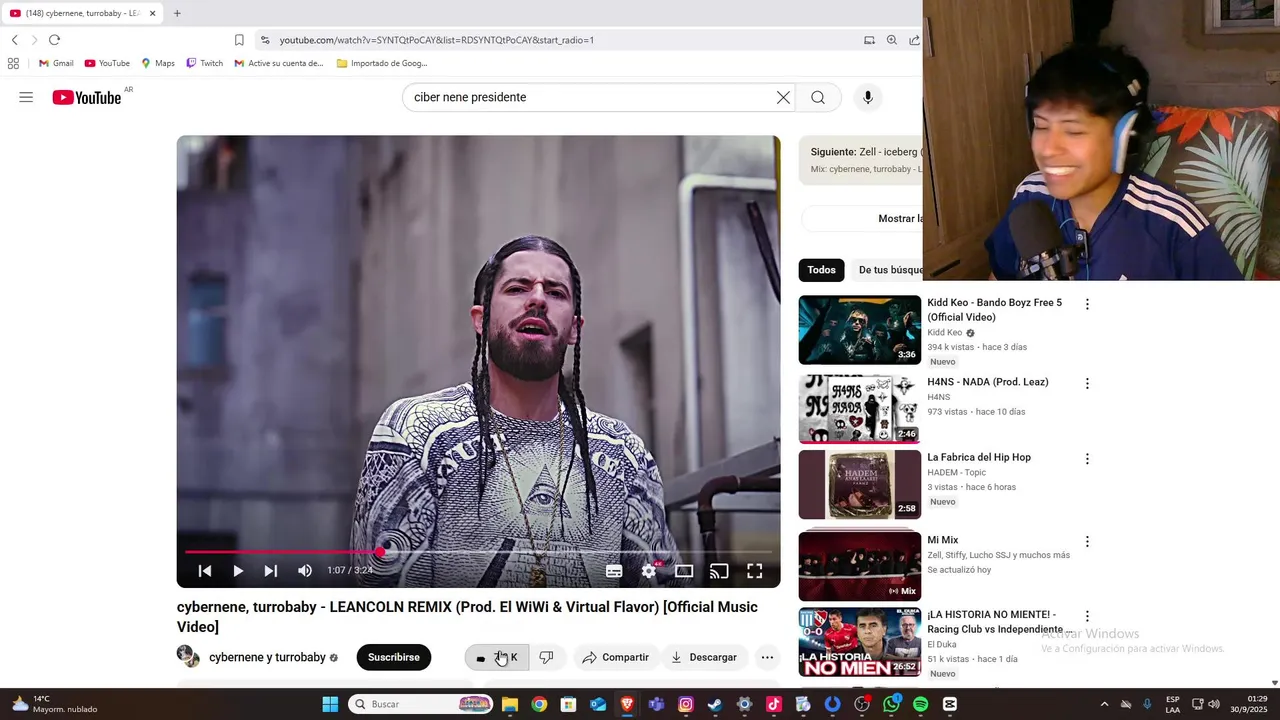Click the magnifier search button
The image size is (1280, 720).
[818, 97]
